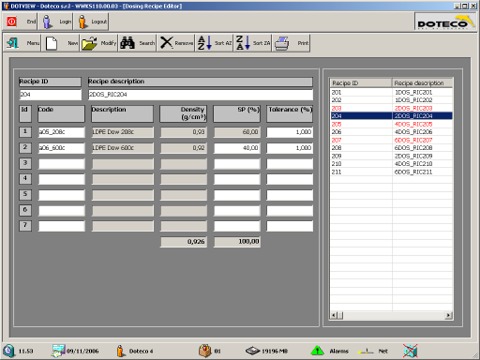480x360 pixels.
Task: Click the clock icon in the status bar
Action: (x=9, y=351)
